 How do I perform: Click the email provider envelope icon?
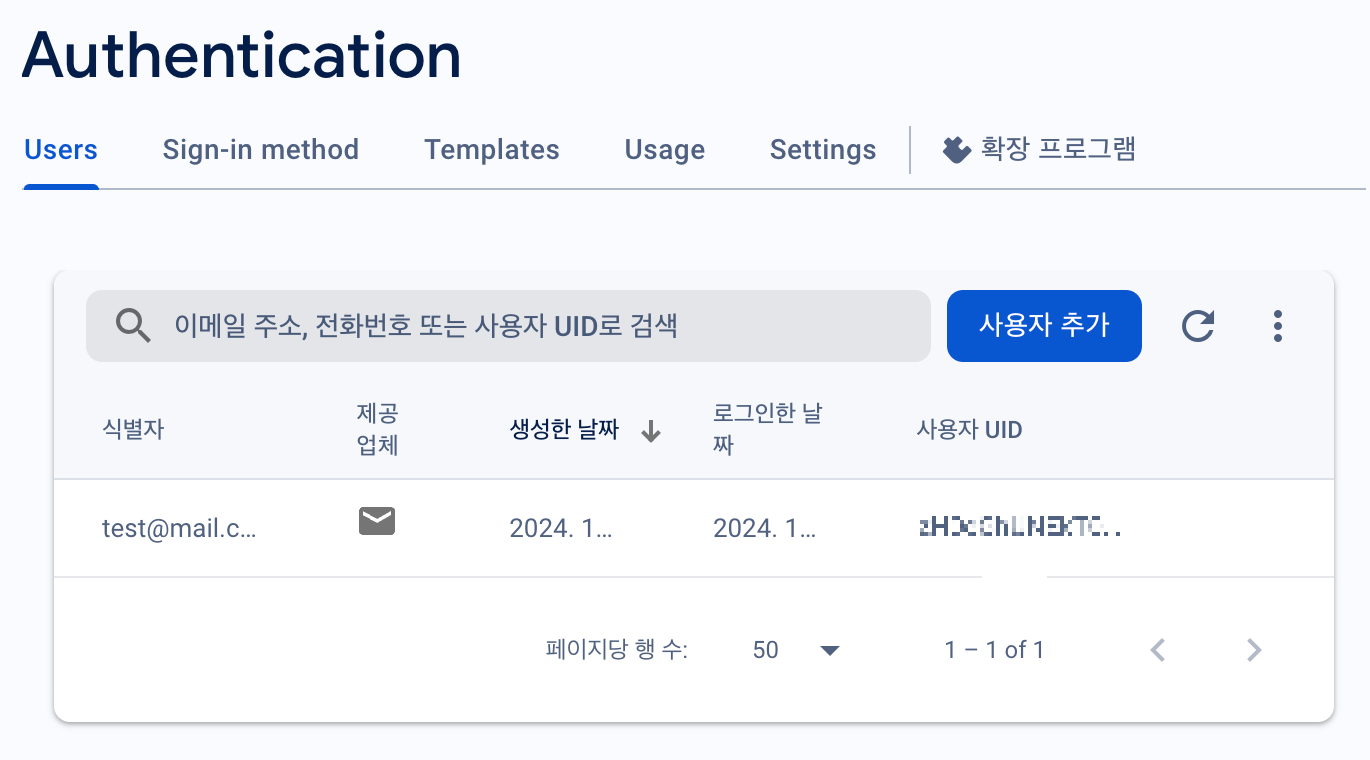click(377, 521)
